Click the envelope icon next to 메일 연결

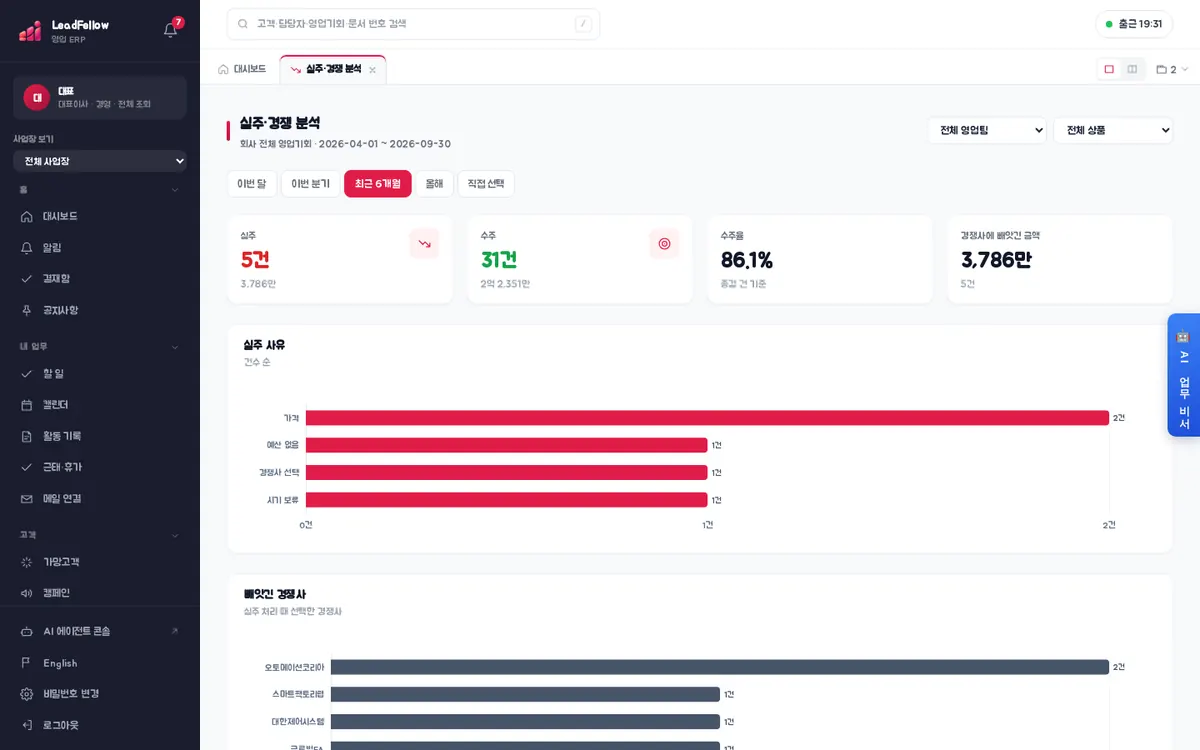[27, 498]
